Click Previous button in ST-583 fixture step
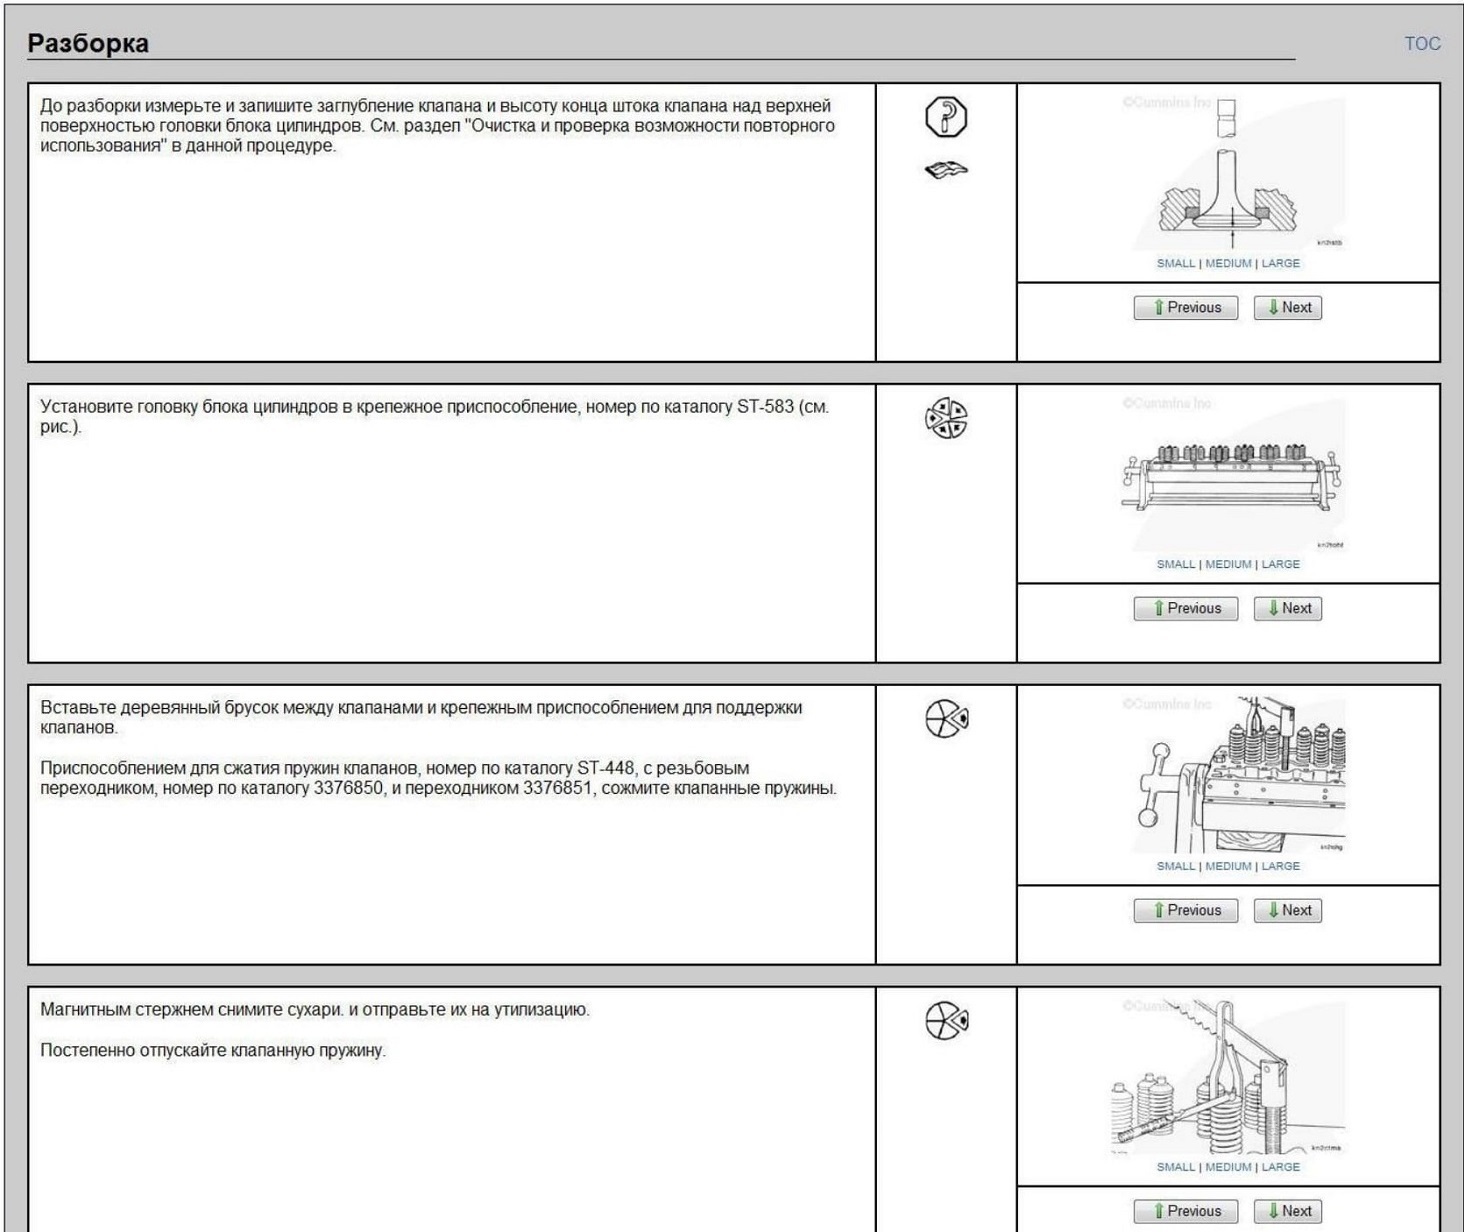 click(1186, 609)
